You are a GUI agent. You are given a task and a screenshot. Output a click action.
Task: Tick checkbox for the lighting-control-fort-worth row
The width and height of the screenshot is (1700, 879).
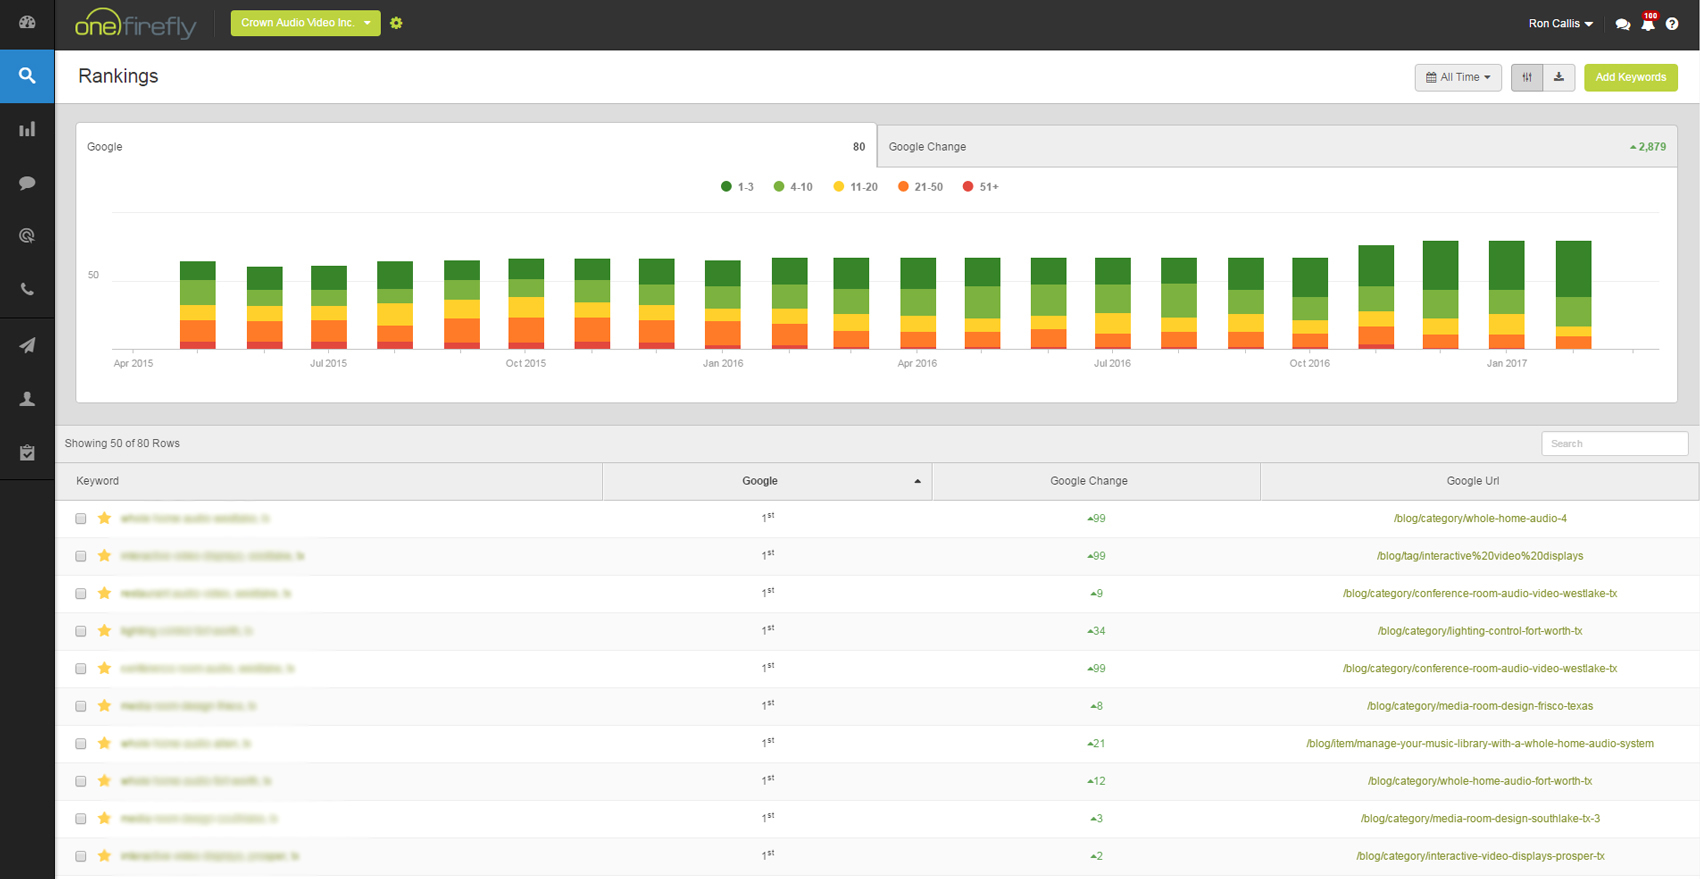[x=81, y=631]
